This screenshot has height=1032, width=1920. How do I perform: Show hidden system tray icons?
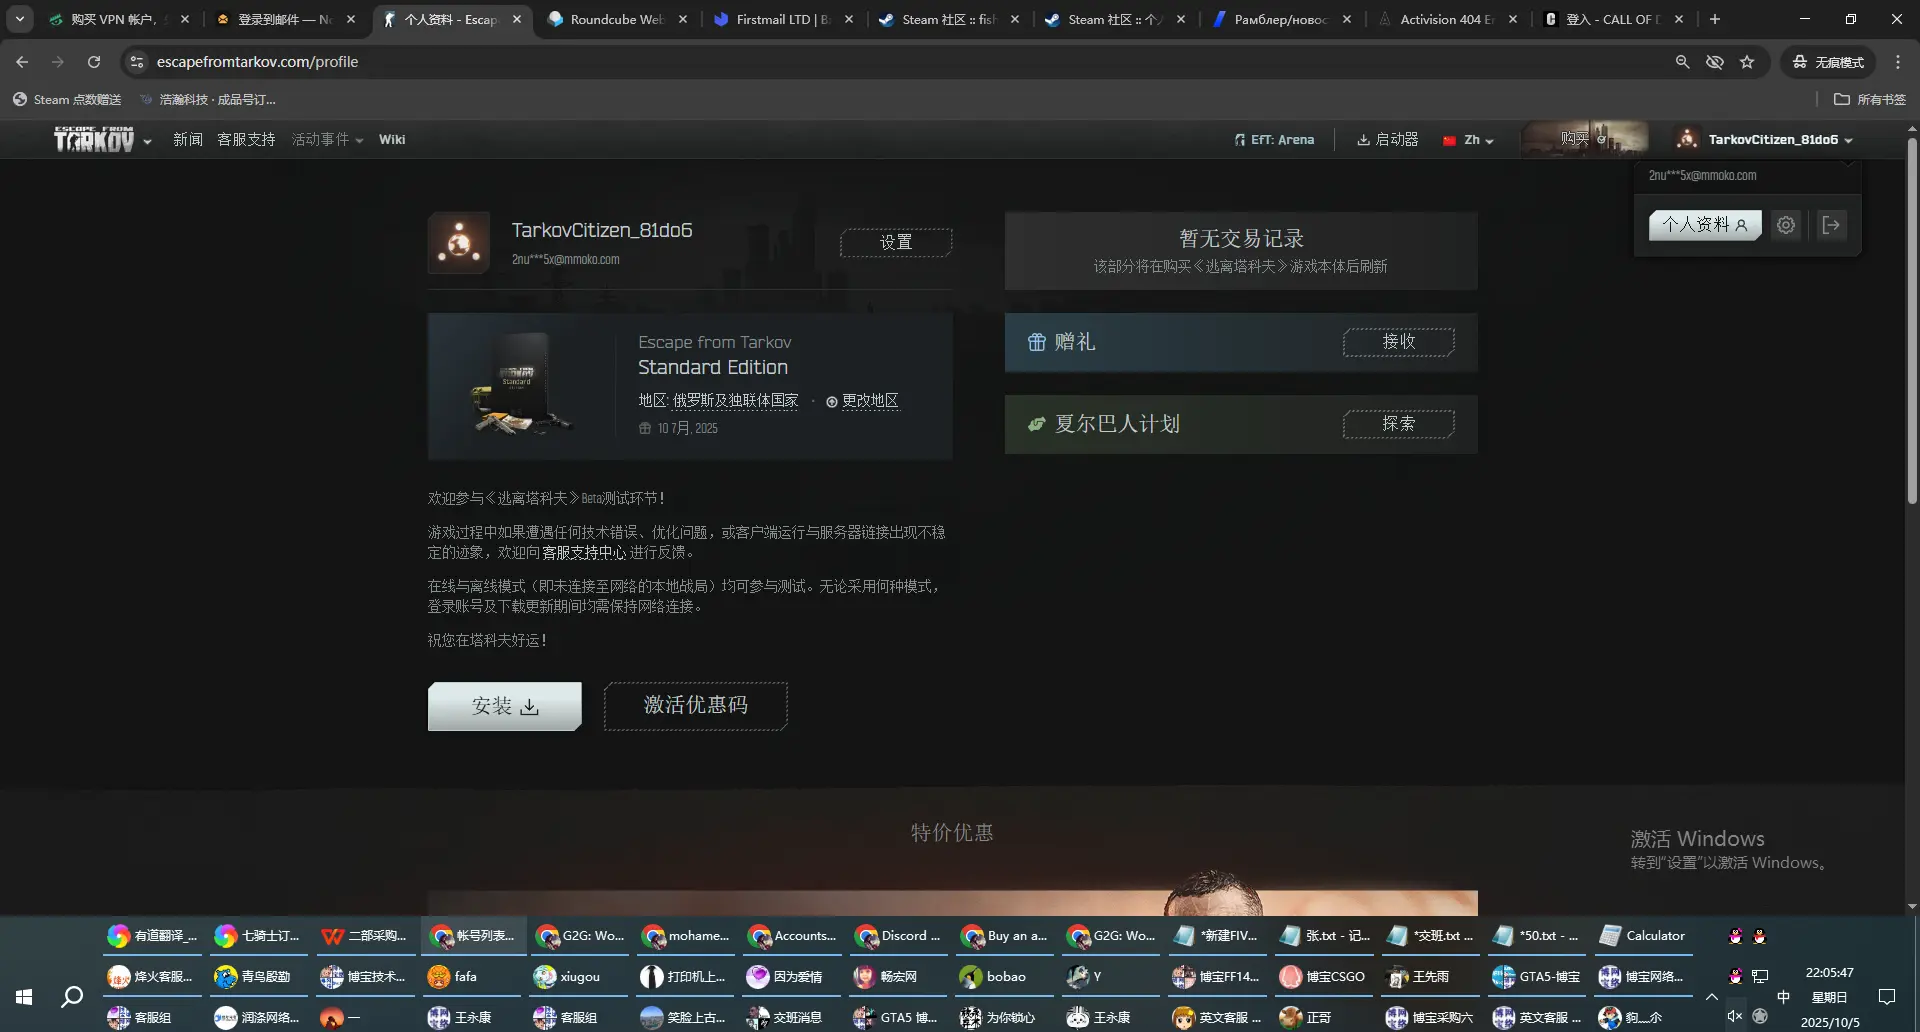point(1712,997)
